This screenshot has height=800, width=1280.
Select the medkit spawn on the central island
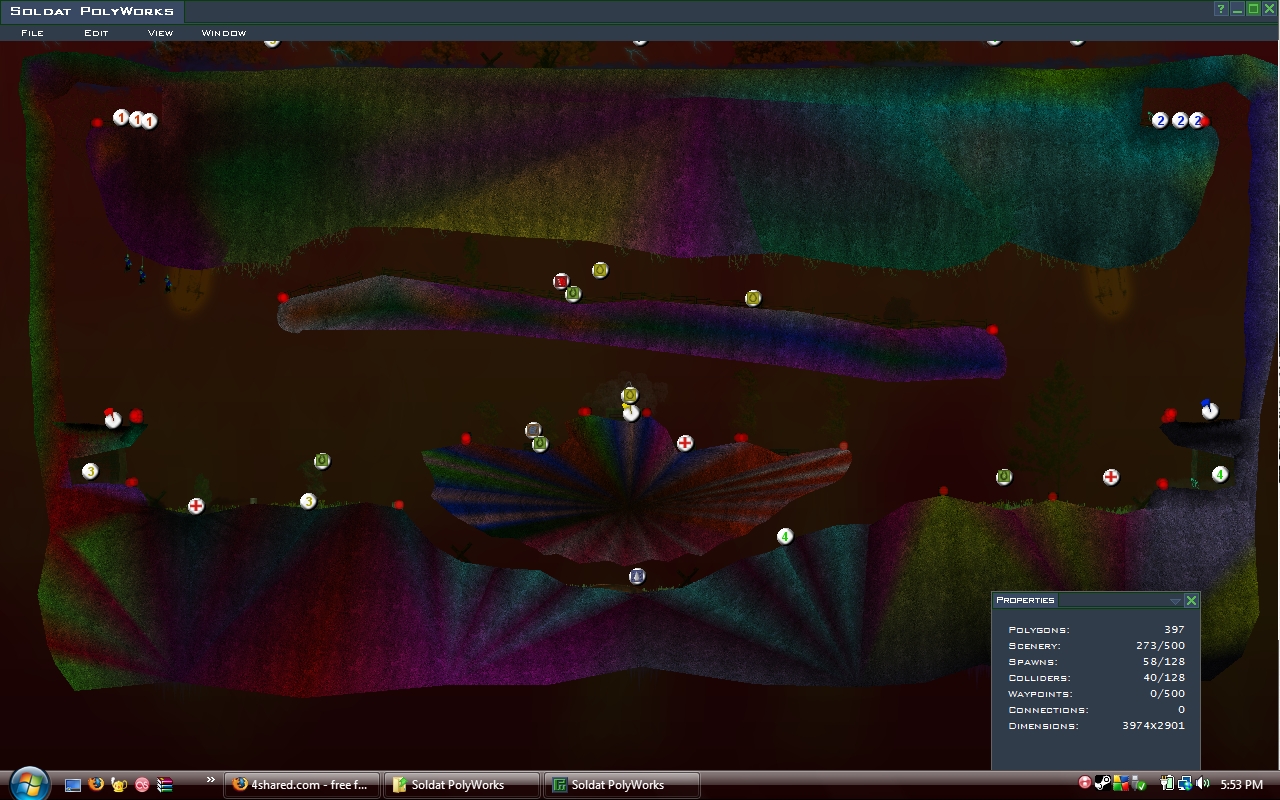tap(685, 443)
